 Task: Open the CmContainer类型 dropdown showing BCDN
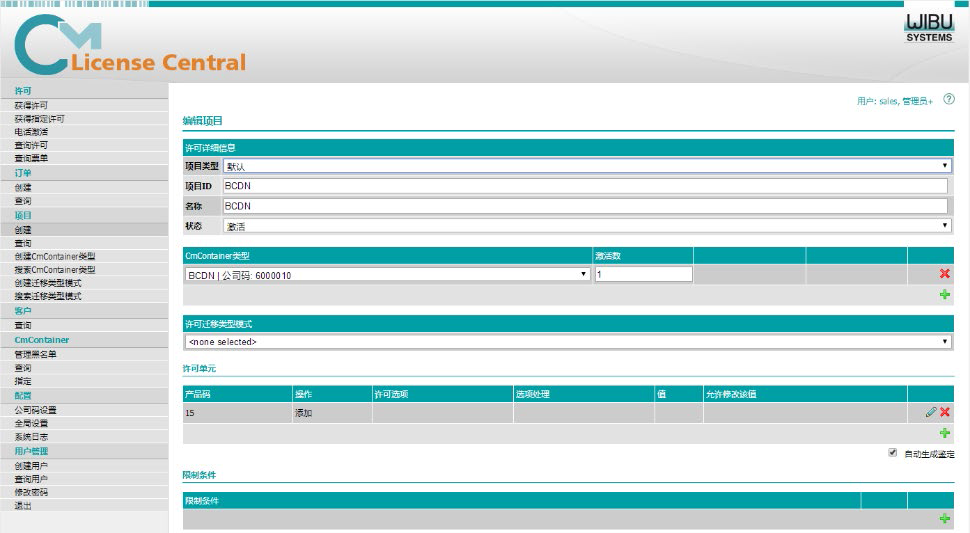click(387, 275)
